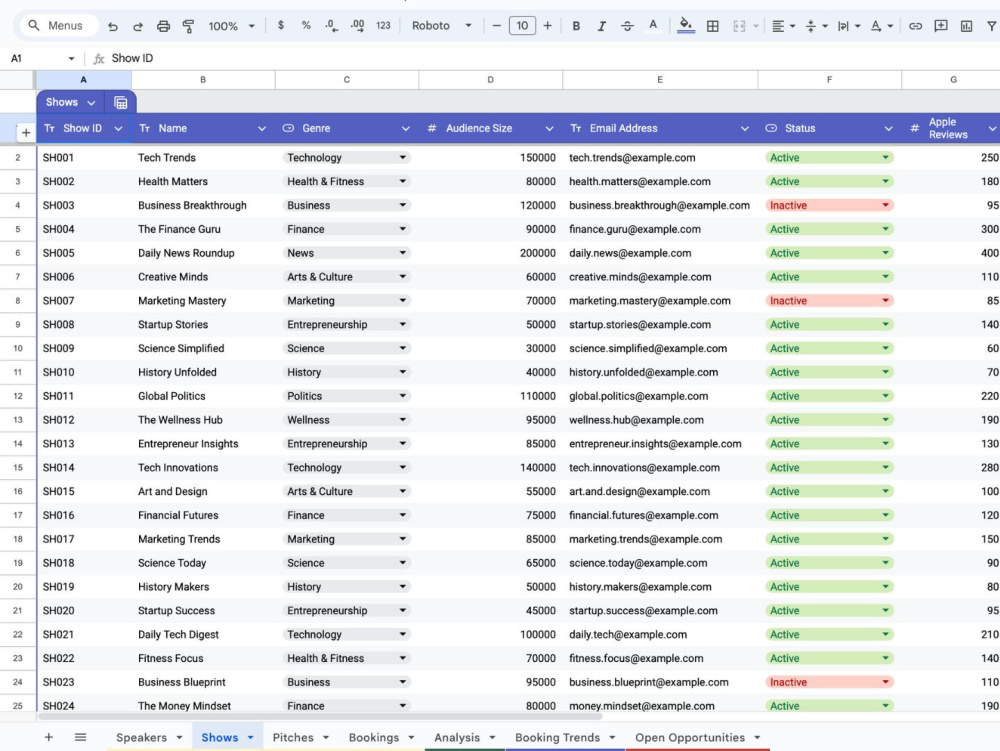1000x751 pixels.
Task: Switch to the Pitches sheet tab
Action: pyautogui.click(x=293, y=737)
